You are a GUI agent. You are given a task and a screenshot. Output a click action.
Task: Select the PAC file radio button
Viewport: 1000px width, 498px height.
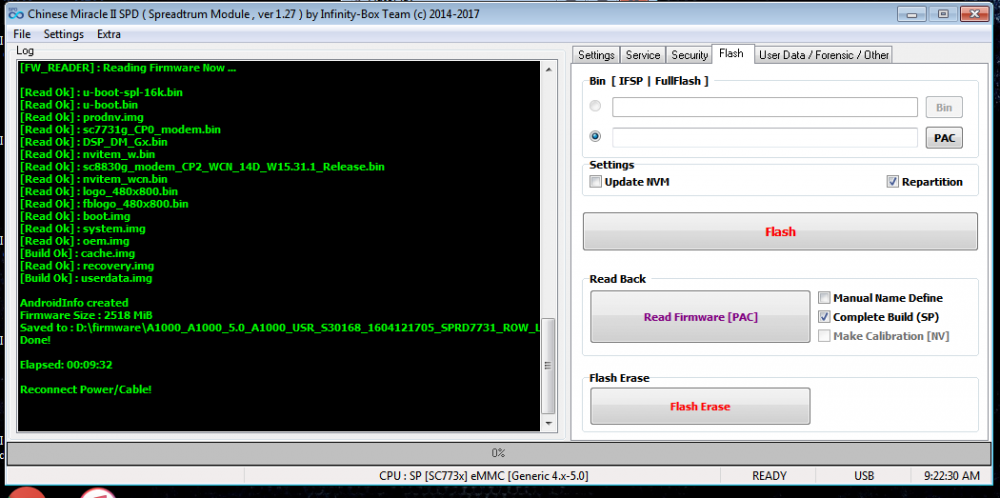pos(596,136)
